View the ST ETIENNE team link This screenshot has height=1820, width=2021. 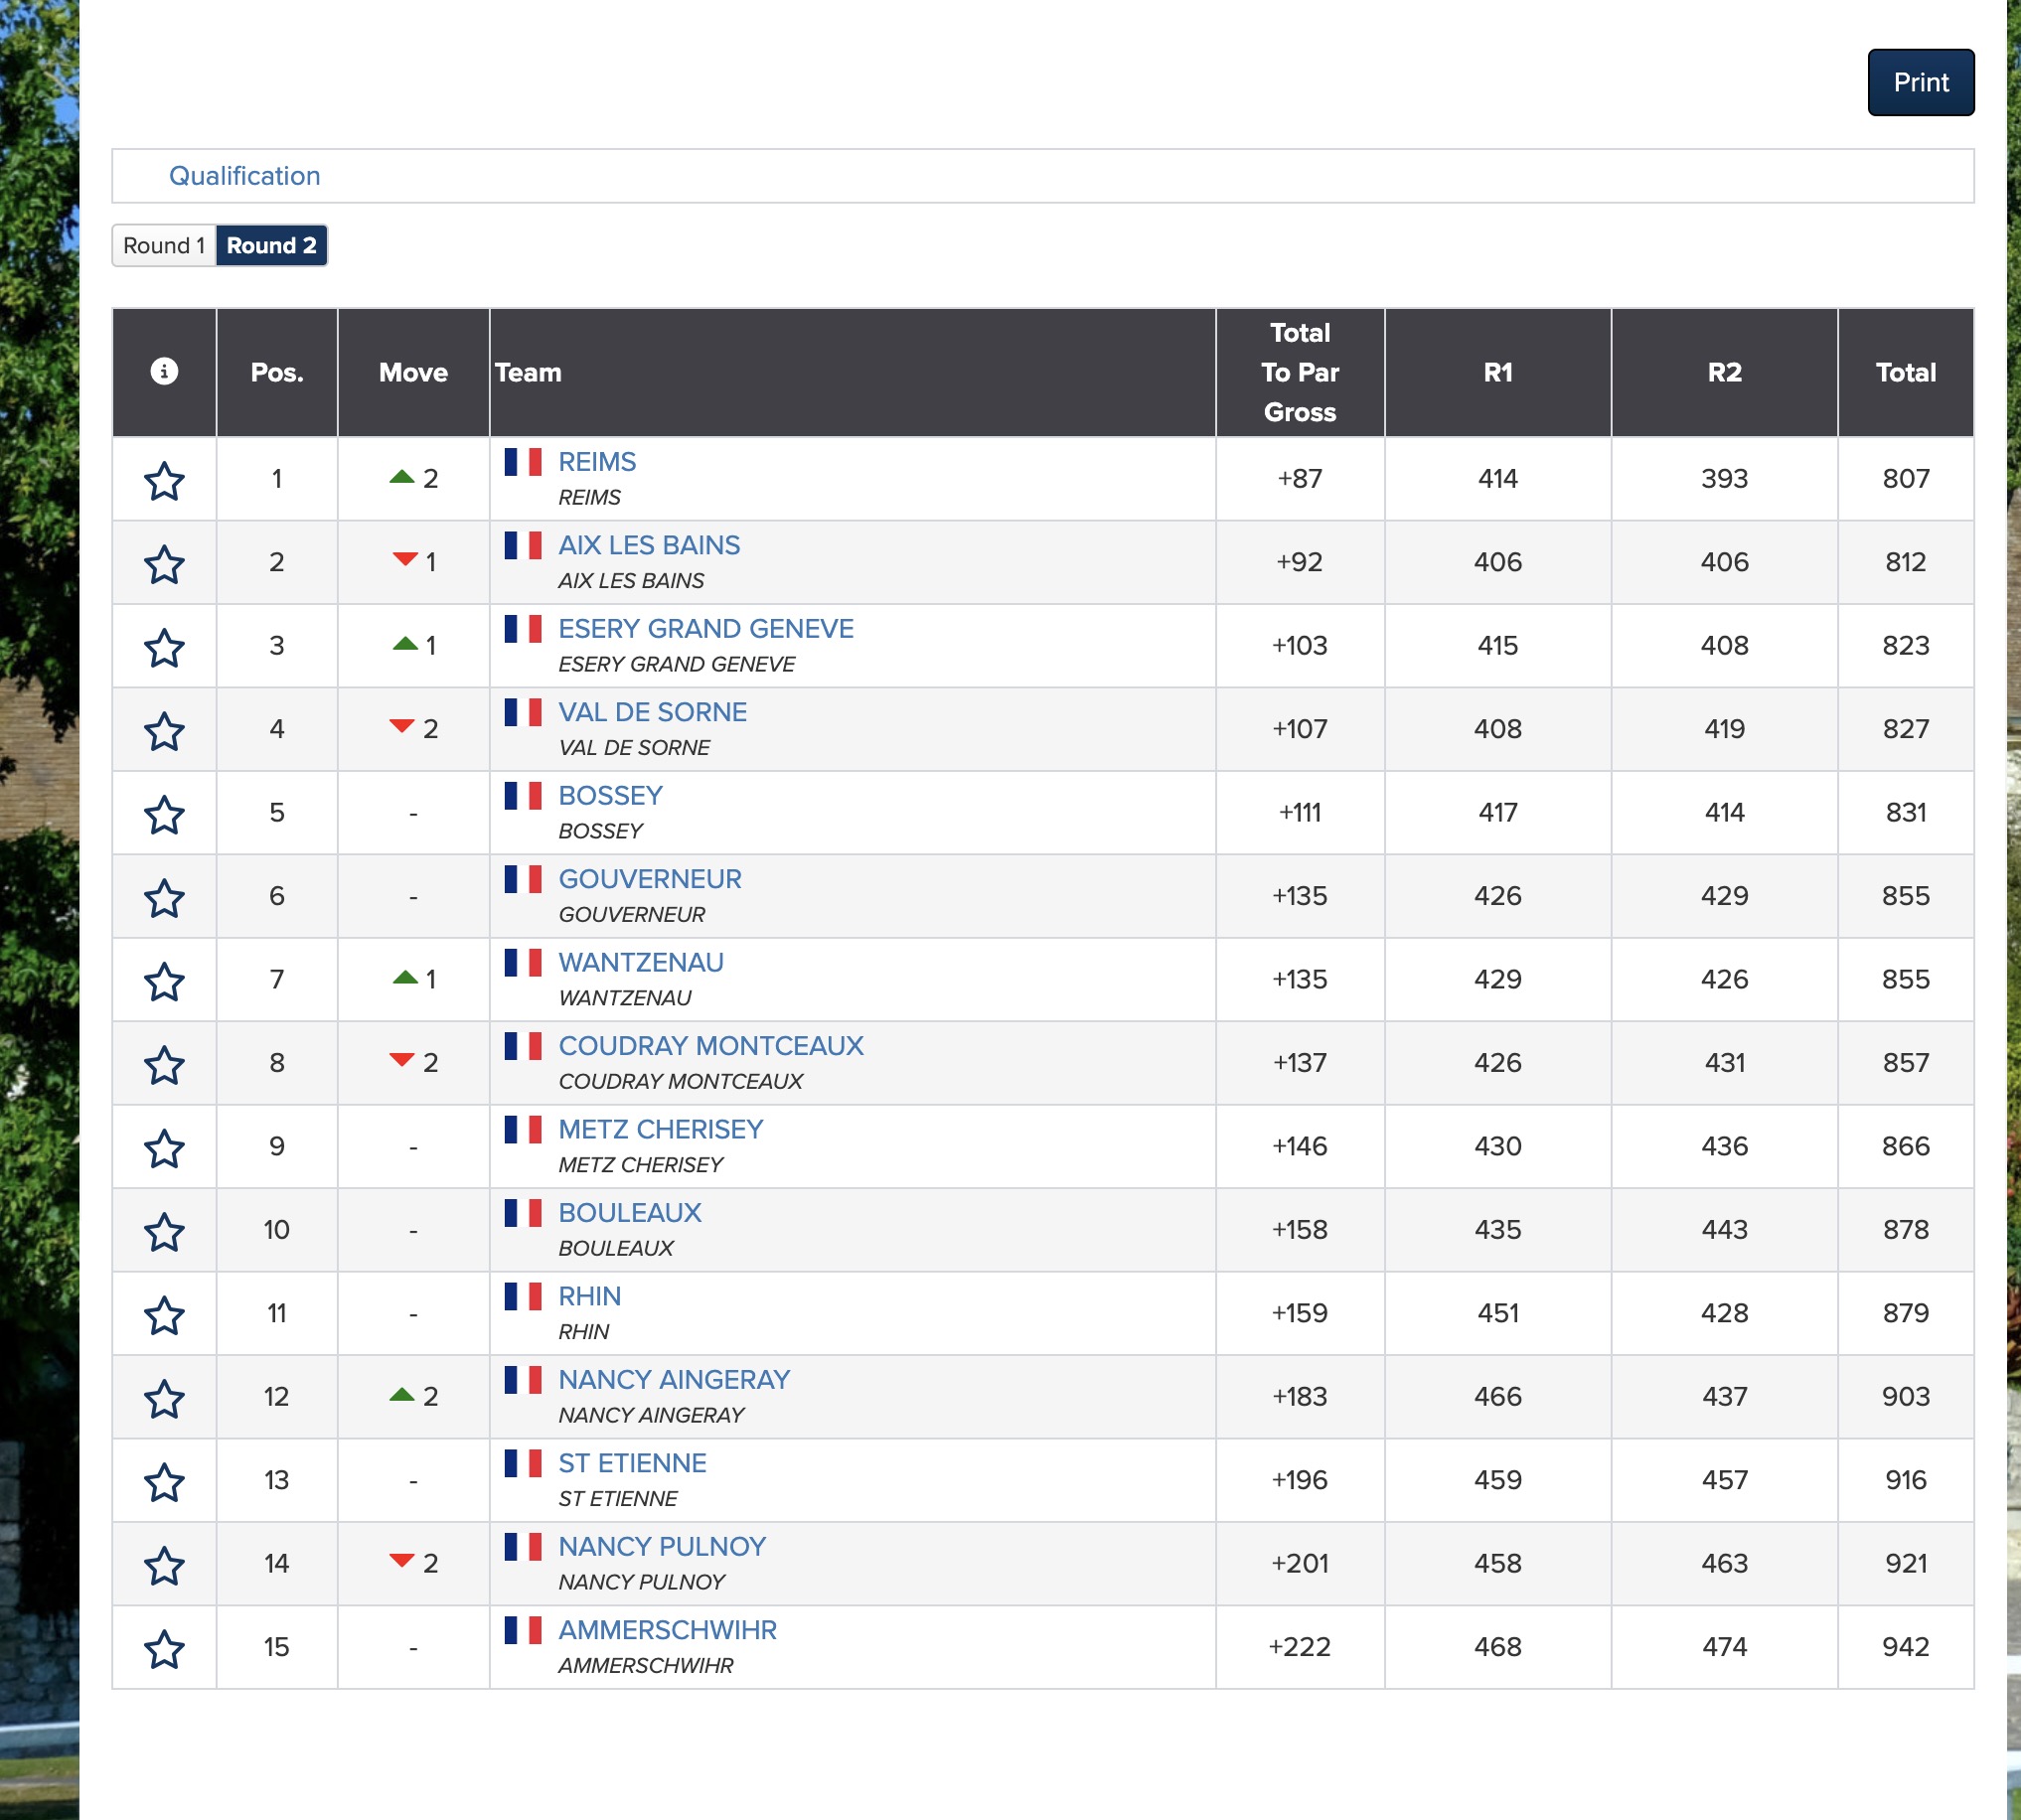click(x=632, y=1464)
